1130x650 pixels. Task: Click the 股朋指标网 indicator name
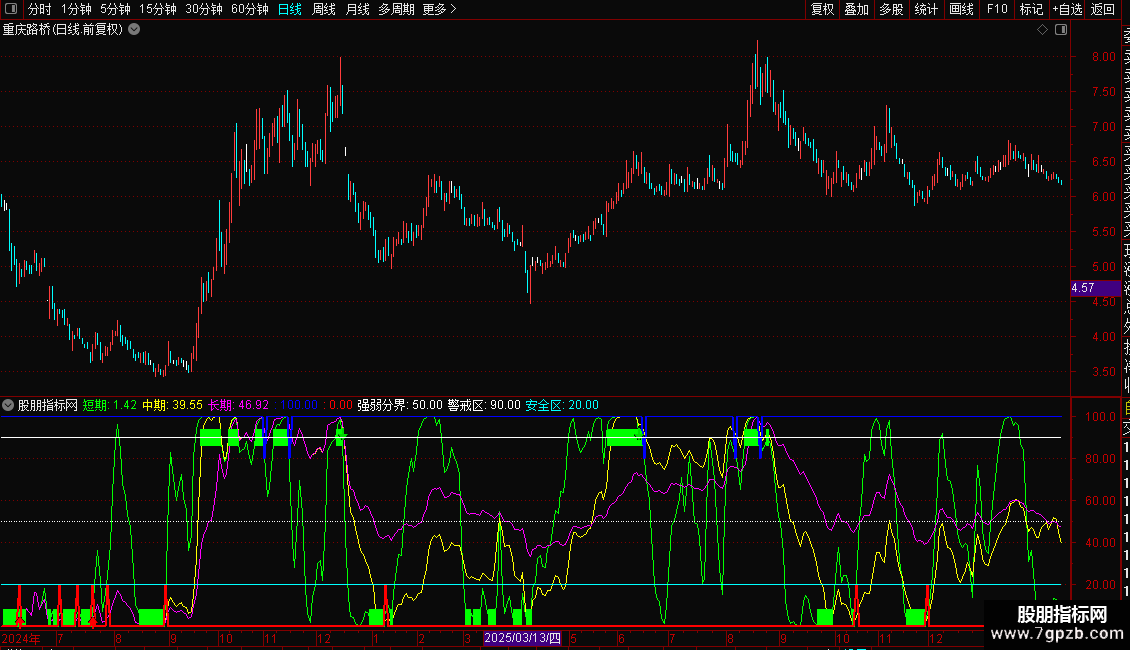point(48,405)
